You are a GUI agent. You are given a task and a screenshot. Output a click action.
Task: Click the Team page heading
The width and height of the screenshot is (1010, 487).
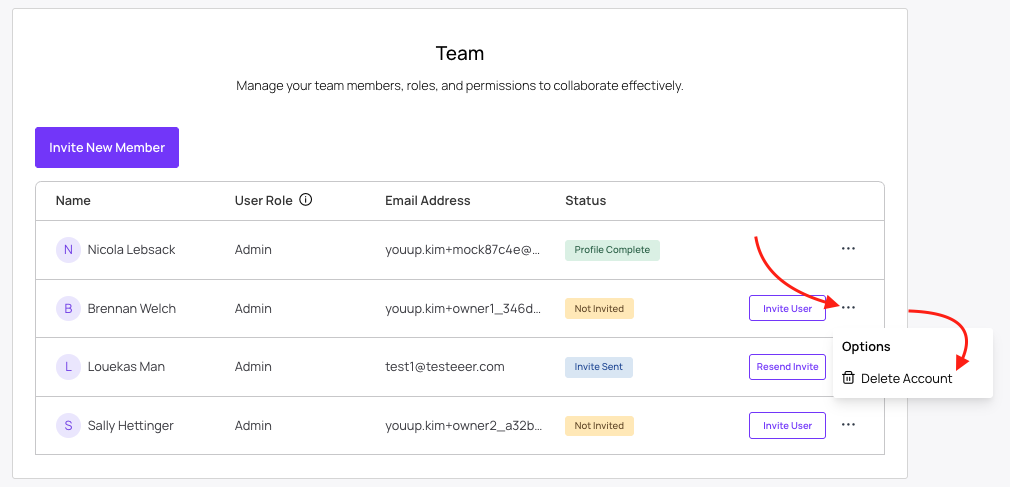pyautogui.click(x=460, y=53)
